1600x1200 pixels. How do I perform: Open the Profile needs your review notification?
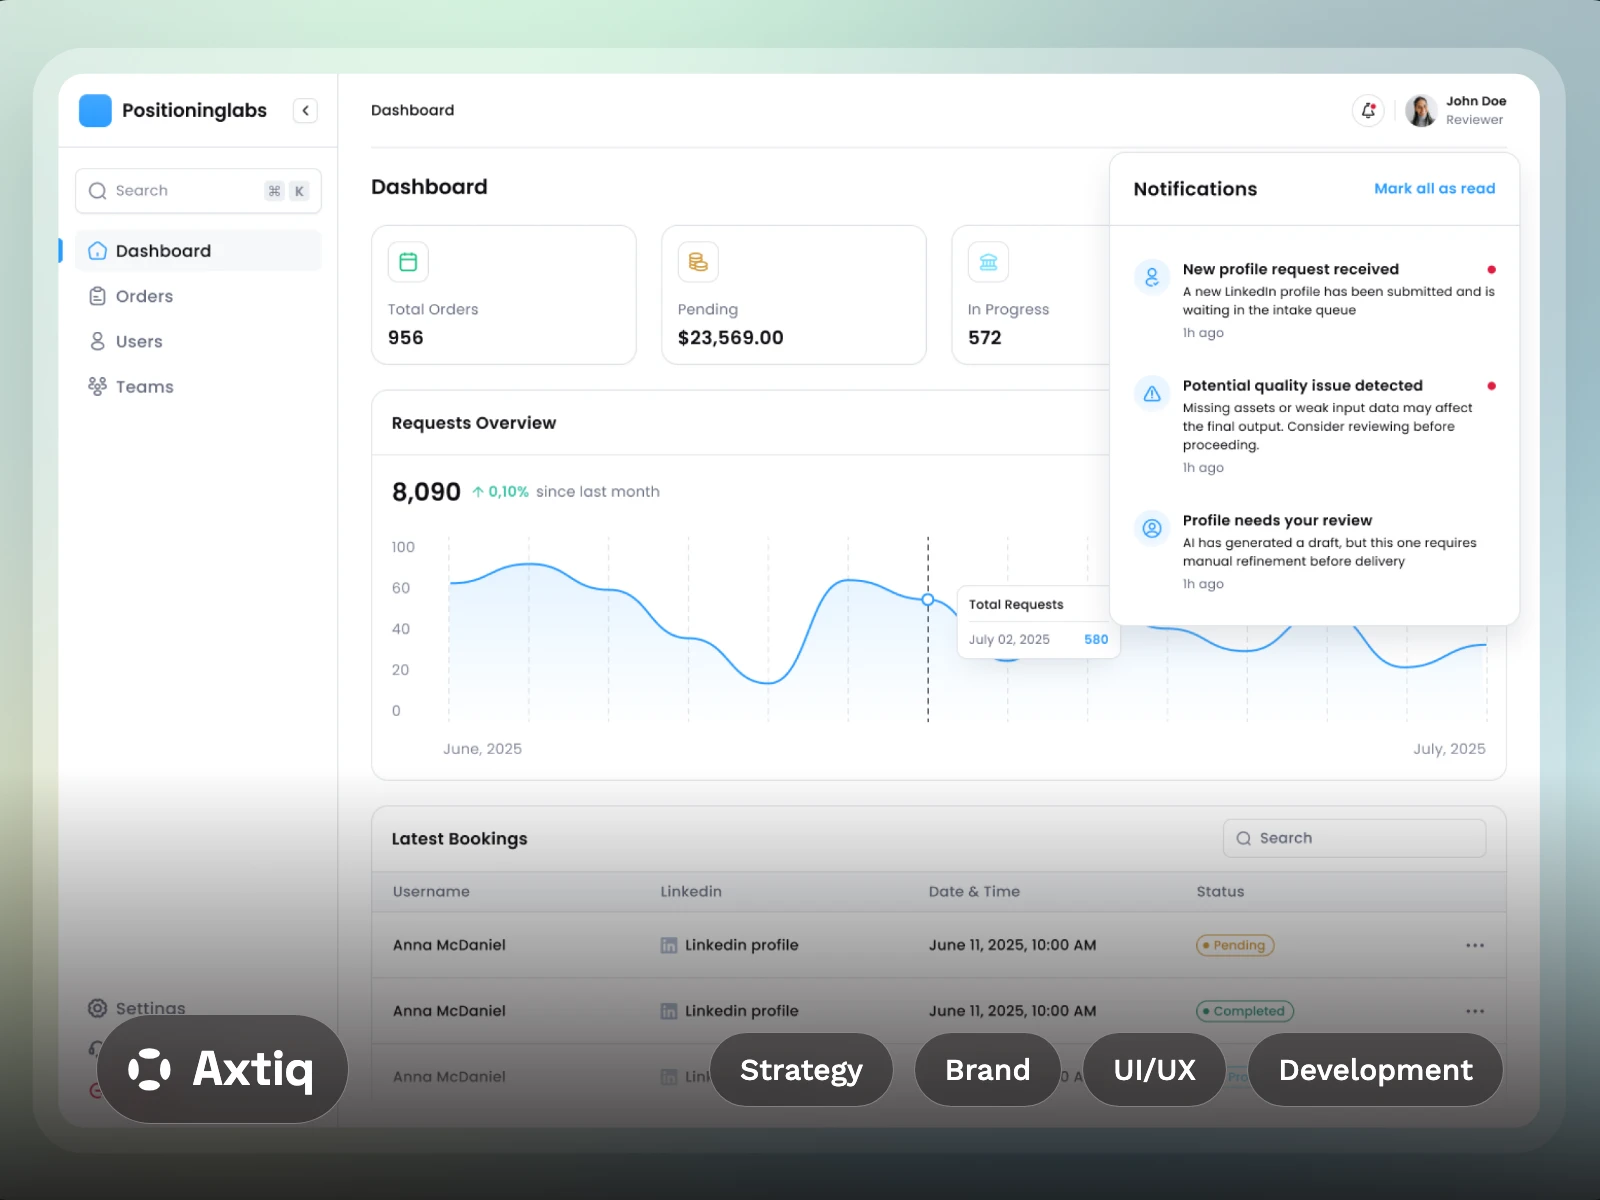[1314, 551]
